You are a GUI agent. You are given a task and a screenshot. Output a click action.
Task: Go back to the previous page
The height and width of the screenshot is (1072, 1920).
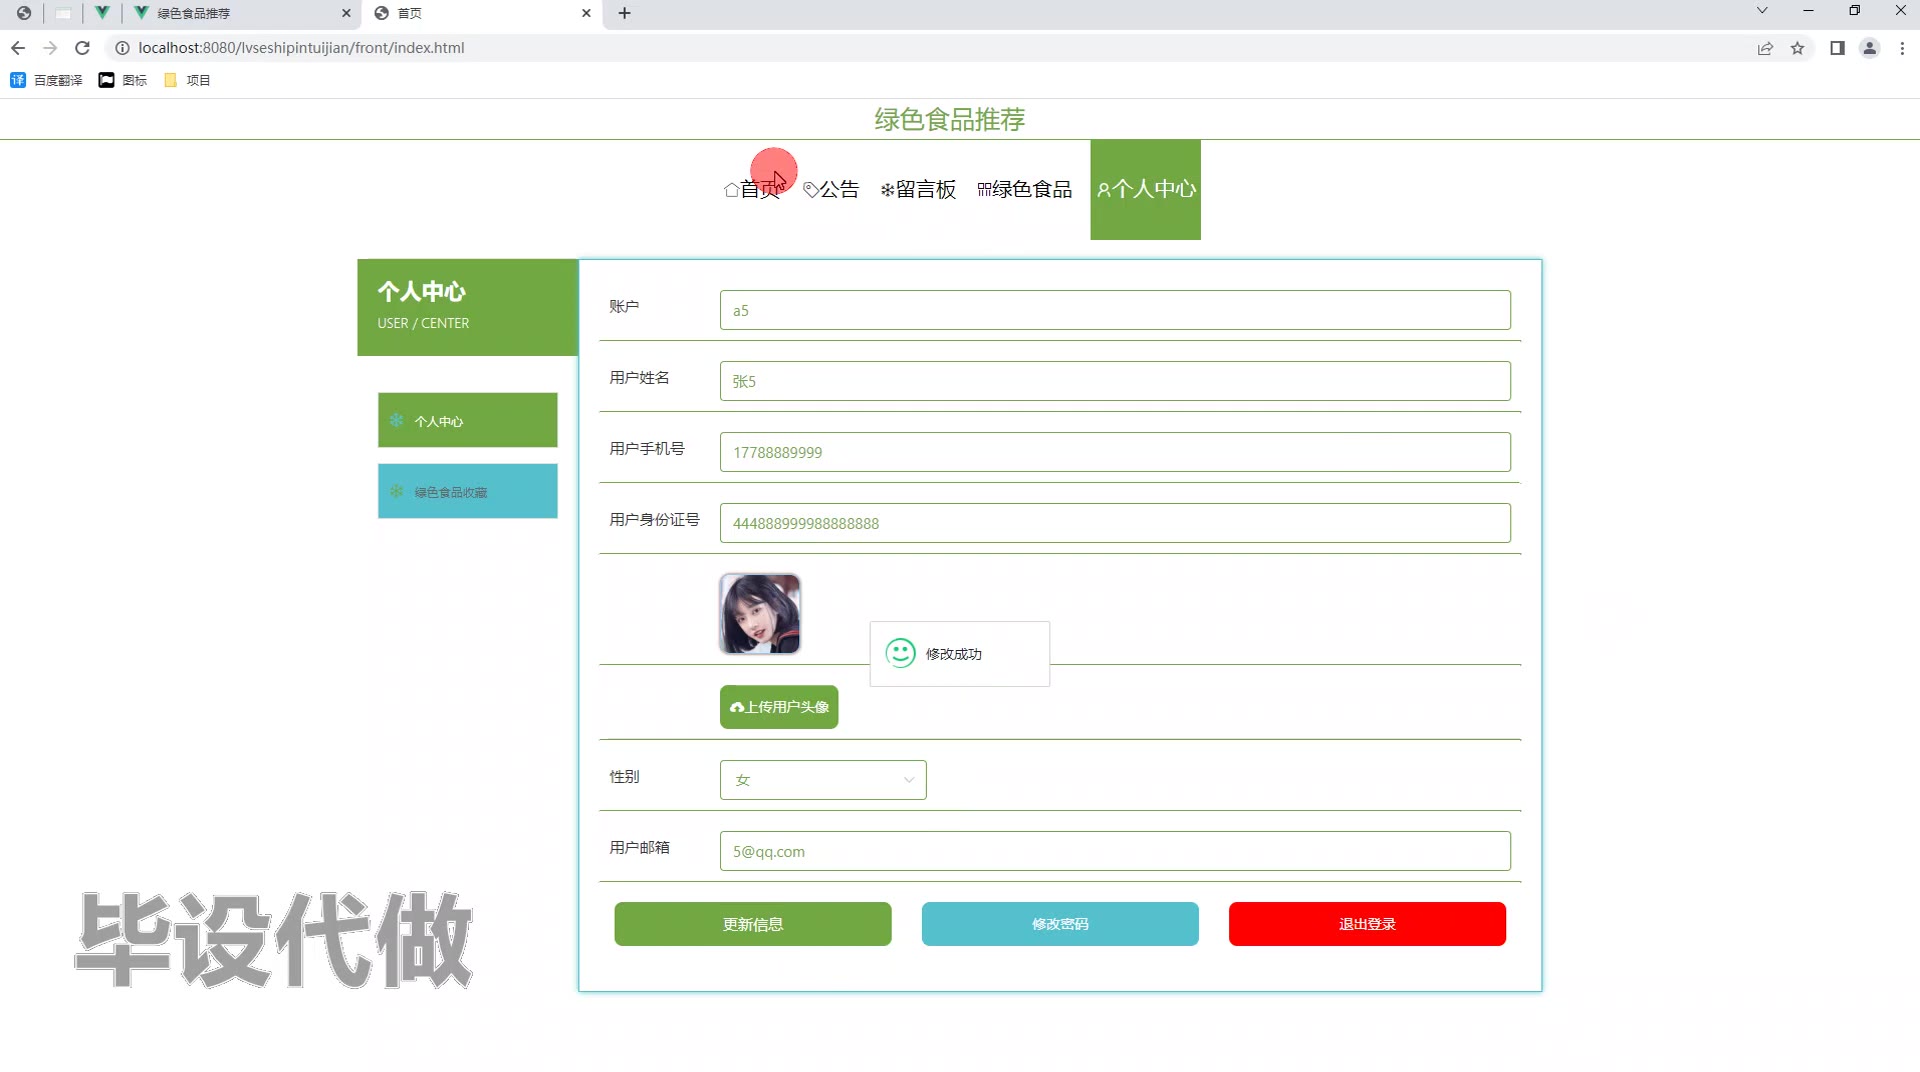(x=18, y=48)
